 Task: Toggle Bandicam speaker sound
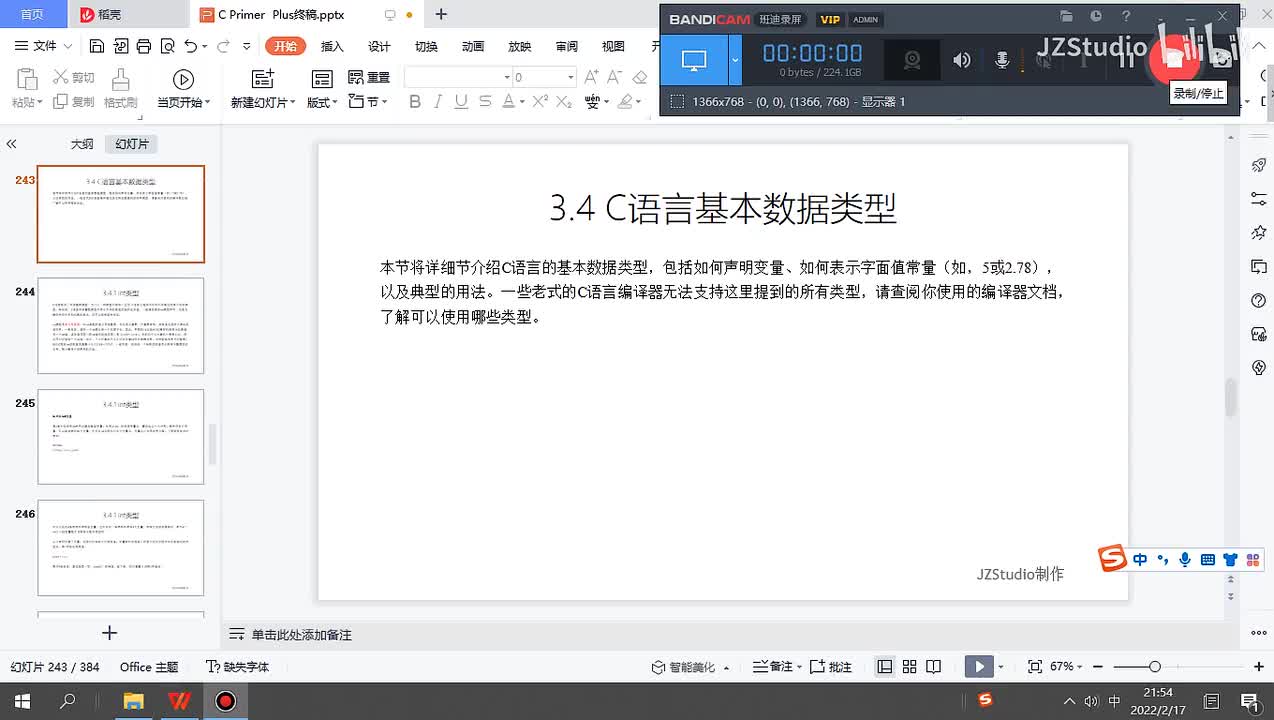pos(961,60)
